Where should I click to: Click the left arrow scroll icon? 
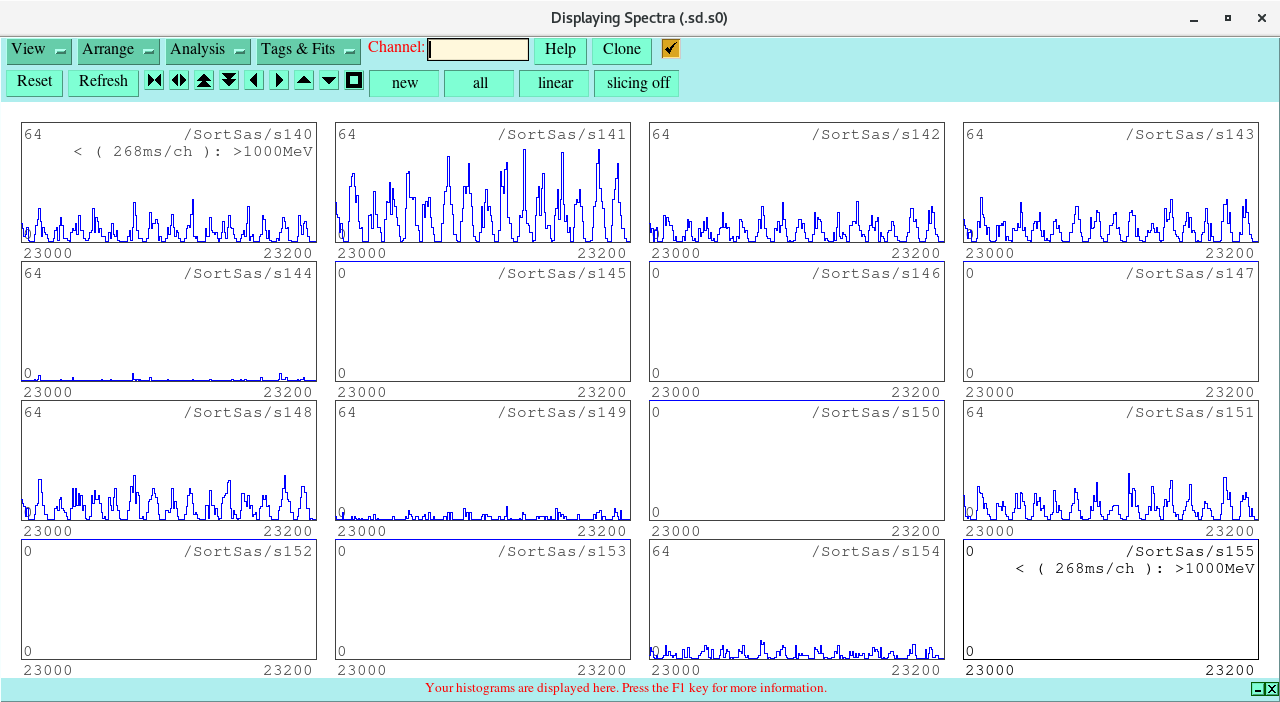[254, 81]
